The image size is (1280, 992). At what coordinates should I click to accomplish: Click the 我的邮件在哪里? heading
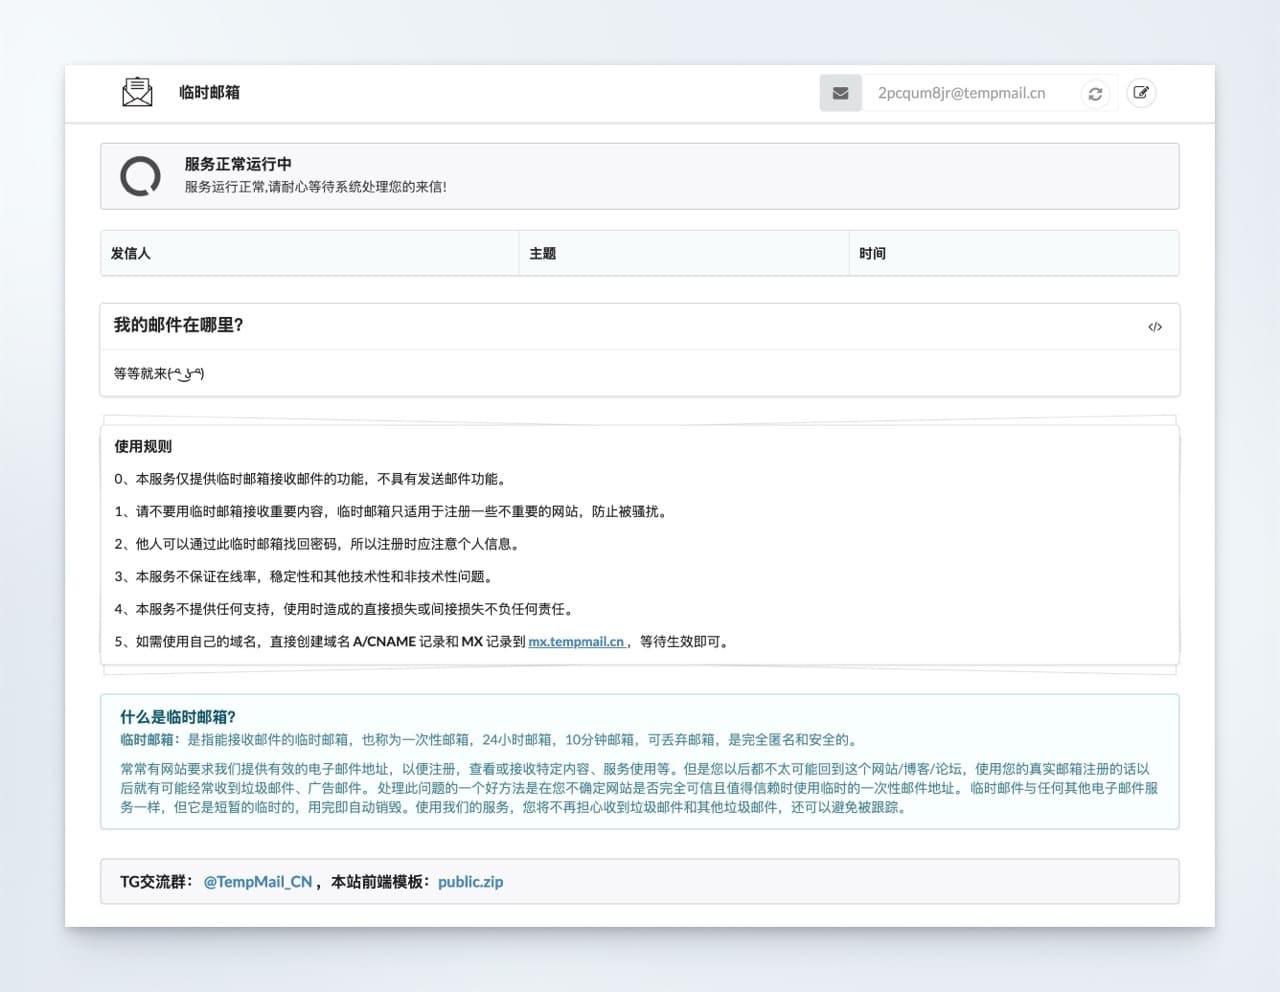tap(179, 325)
